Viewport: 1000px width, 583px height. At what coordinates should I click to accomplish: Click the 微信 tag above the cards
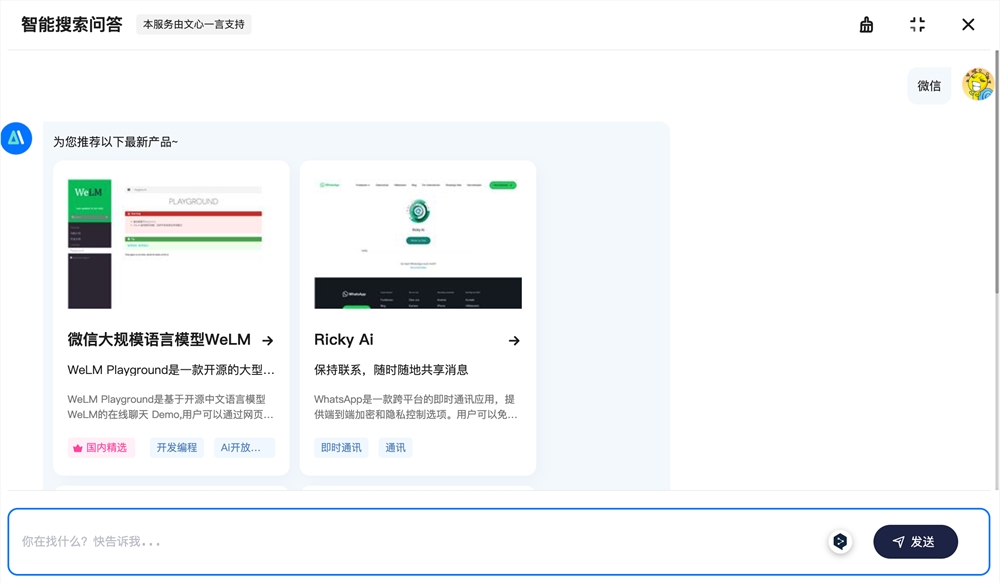click(929, 85)
